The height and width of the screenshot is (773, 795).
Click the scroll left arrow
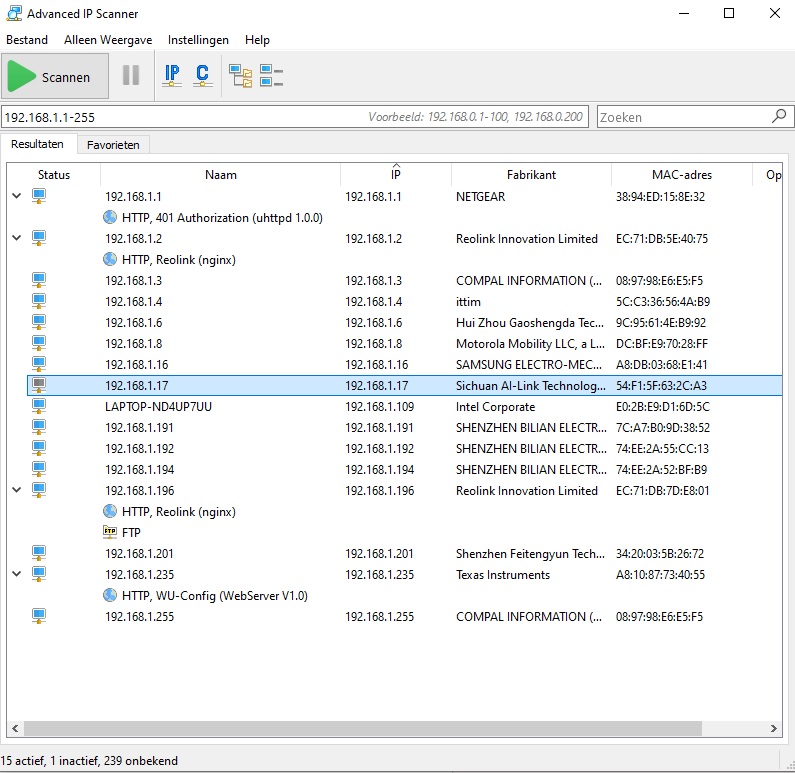(15, 728)
